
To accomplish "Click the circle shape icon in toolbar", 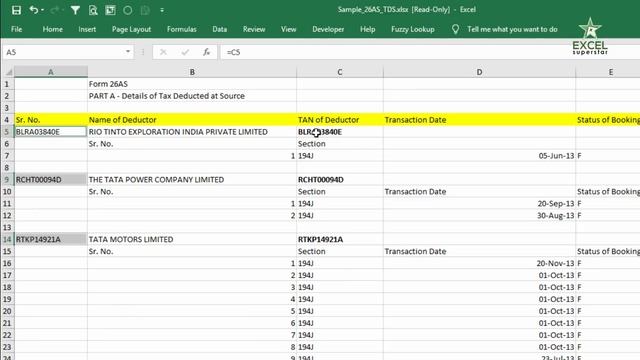I will (x=128, y=10).
